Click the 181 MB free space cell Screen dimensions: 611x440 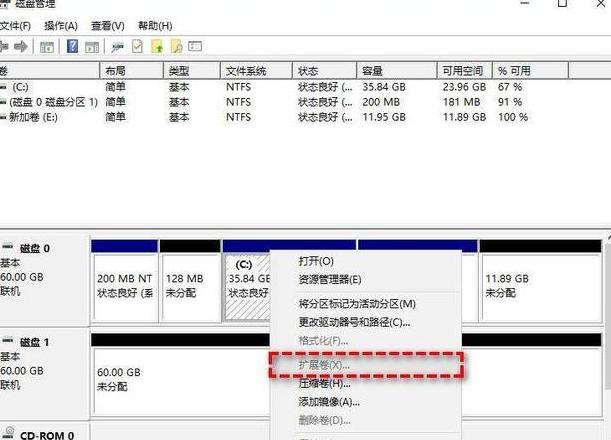click(461, 102)
